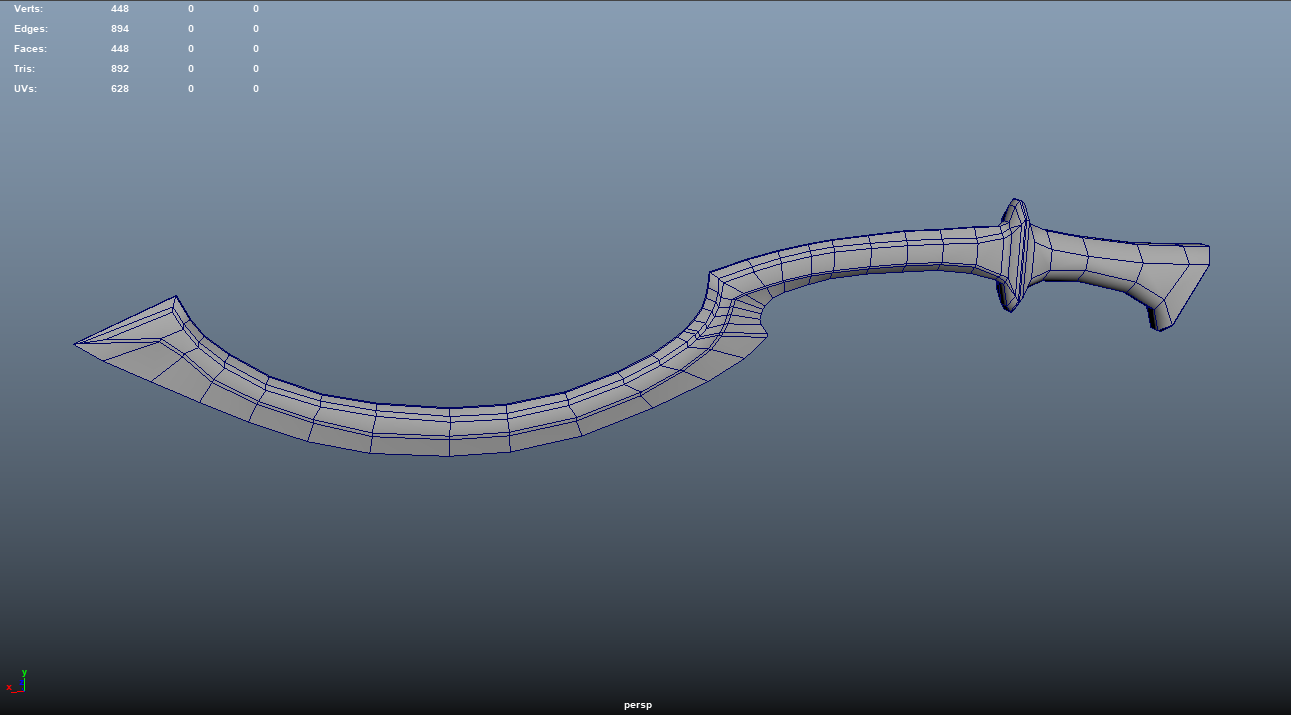Click the Faces label in the HUD
Viewport: 1291px width, 715px height.
(30, 48)
